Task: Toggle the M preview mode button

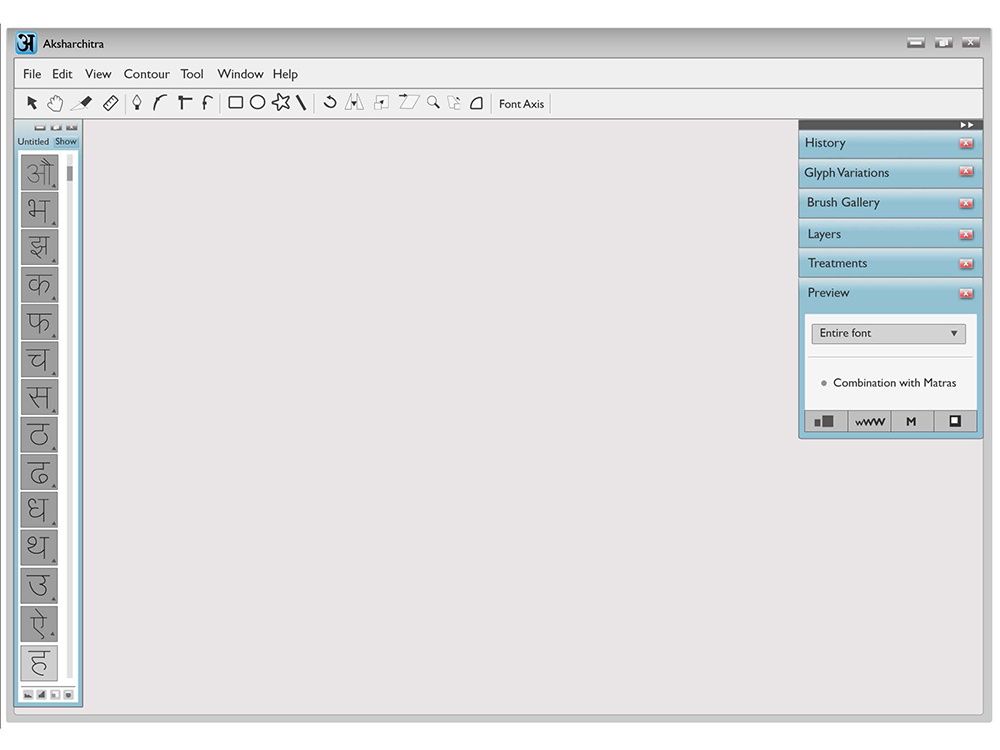Action: click(911, 422)
